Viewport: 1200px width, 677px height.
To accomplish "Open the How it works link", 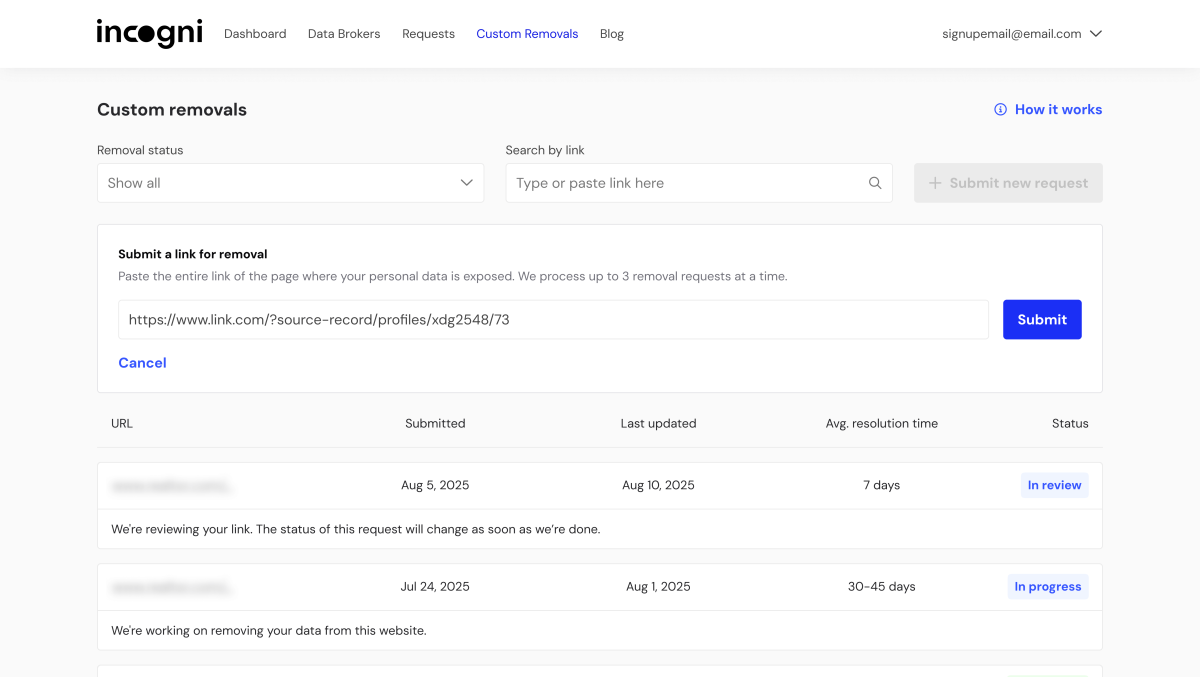I will coord(1058,110).
